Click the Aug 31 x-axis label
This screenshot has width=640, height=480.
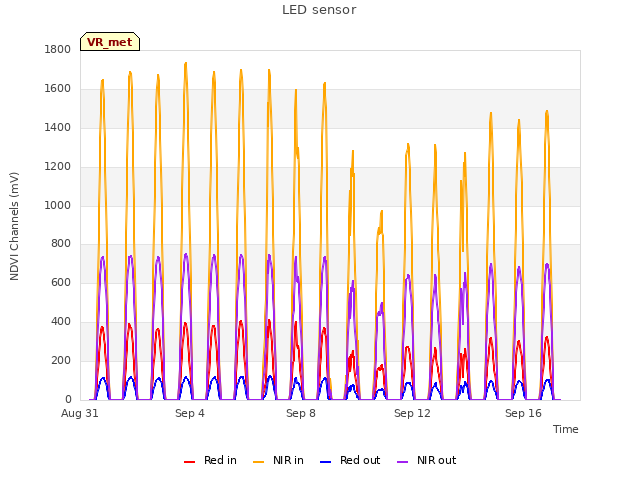coord(80,413)
